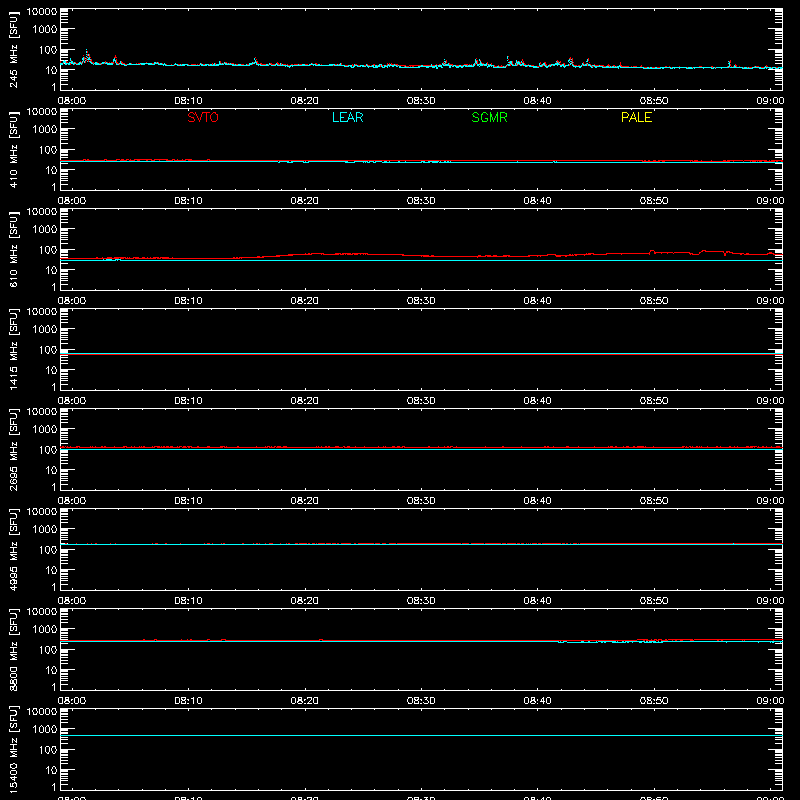
Task: Click 09:00 time label under 2695 MHz plot
Action: (x=770, y=501)
